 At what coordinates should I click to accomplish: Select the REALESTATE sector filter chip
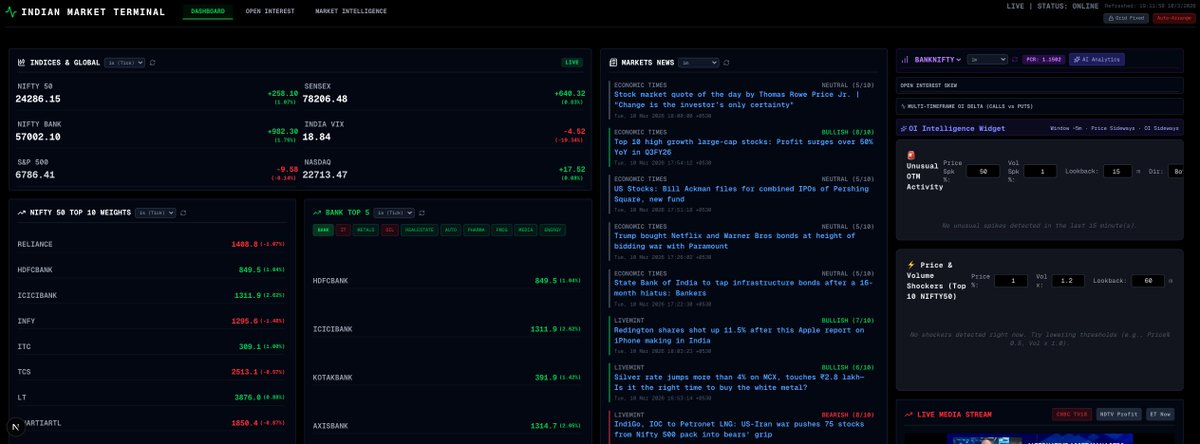pyautogui.click(x=419, y=230)
